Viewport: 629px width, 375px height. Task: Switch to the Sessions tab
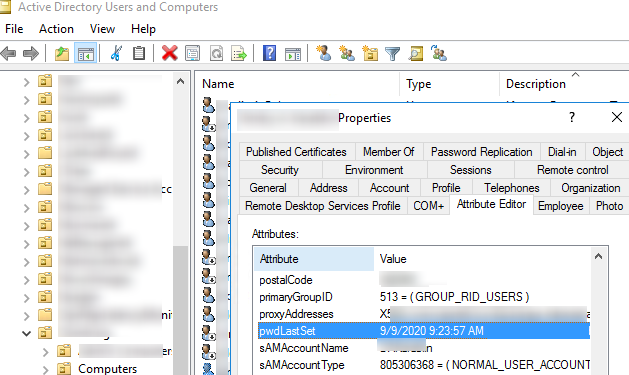coord(471,170)
